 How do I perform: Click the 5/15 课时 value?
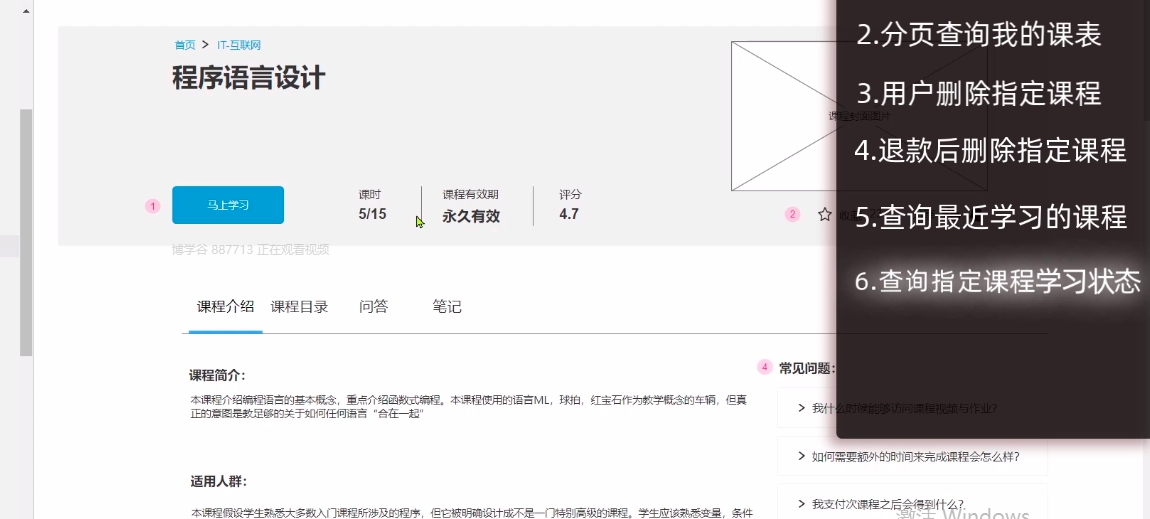(373, 215)
